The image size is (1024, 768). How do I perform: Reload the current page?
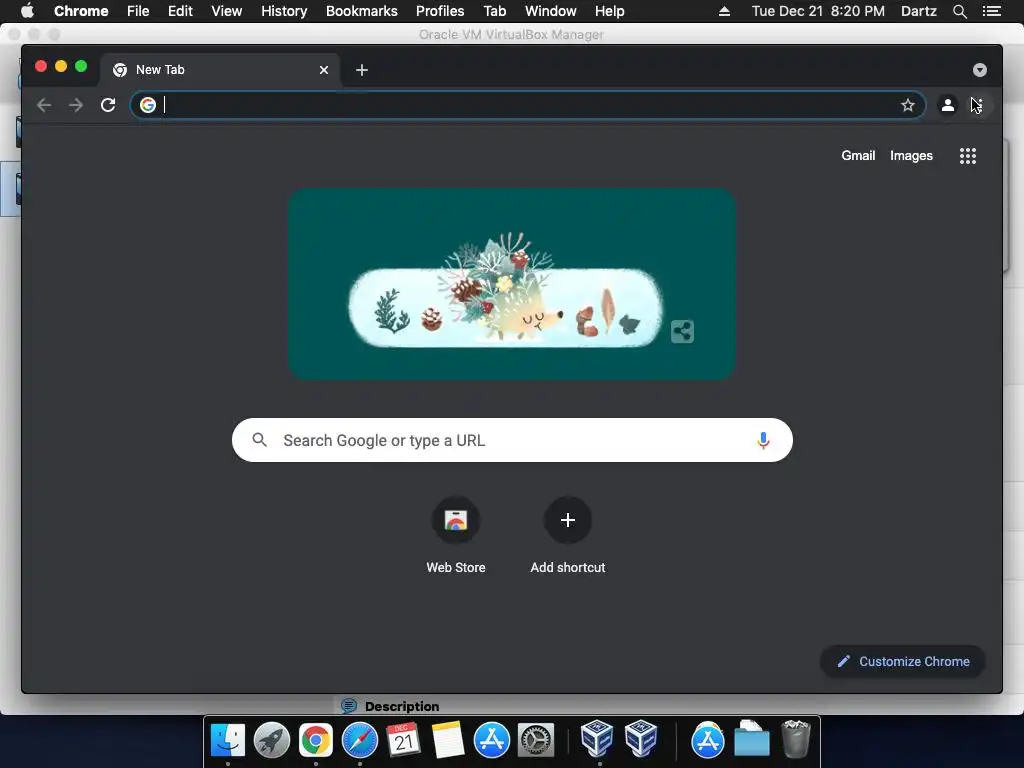tap(108, 105)
